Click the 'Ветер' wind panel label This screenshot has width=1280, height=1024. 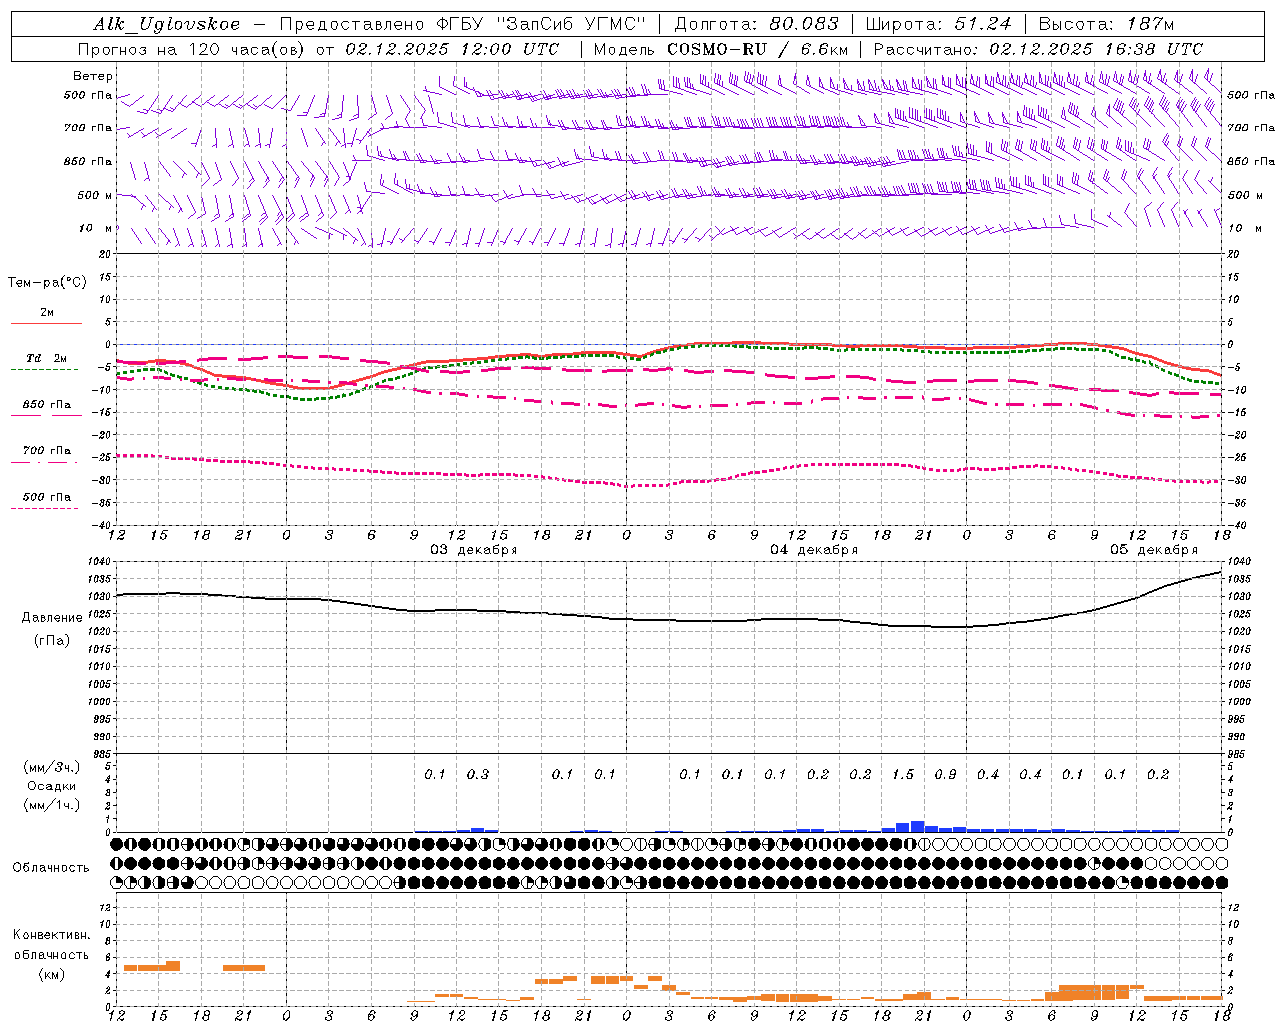coord(93,76)
